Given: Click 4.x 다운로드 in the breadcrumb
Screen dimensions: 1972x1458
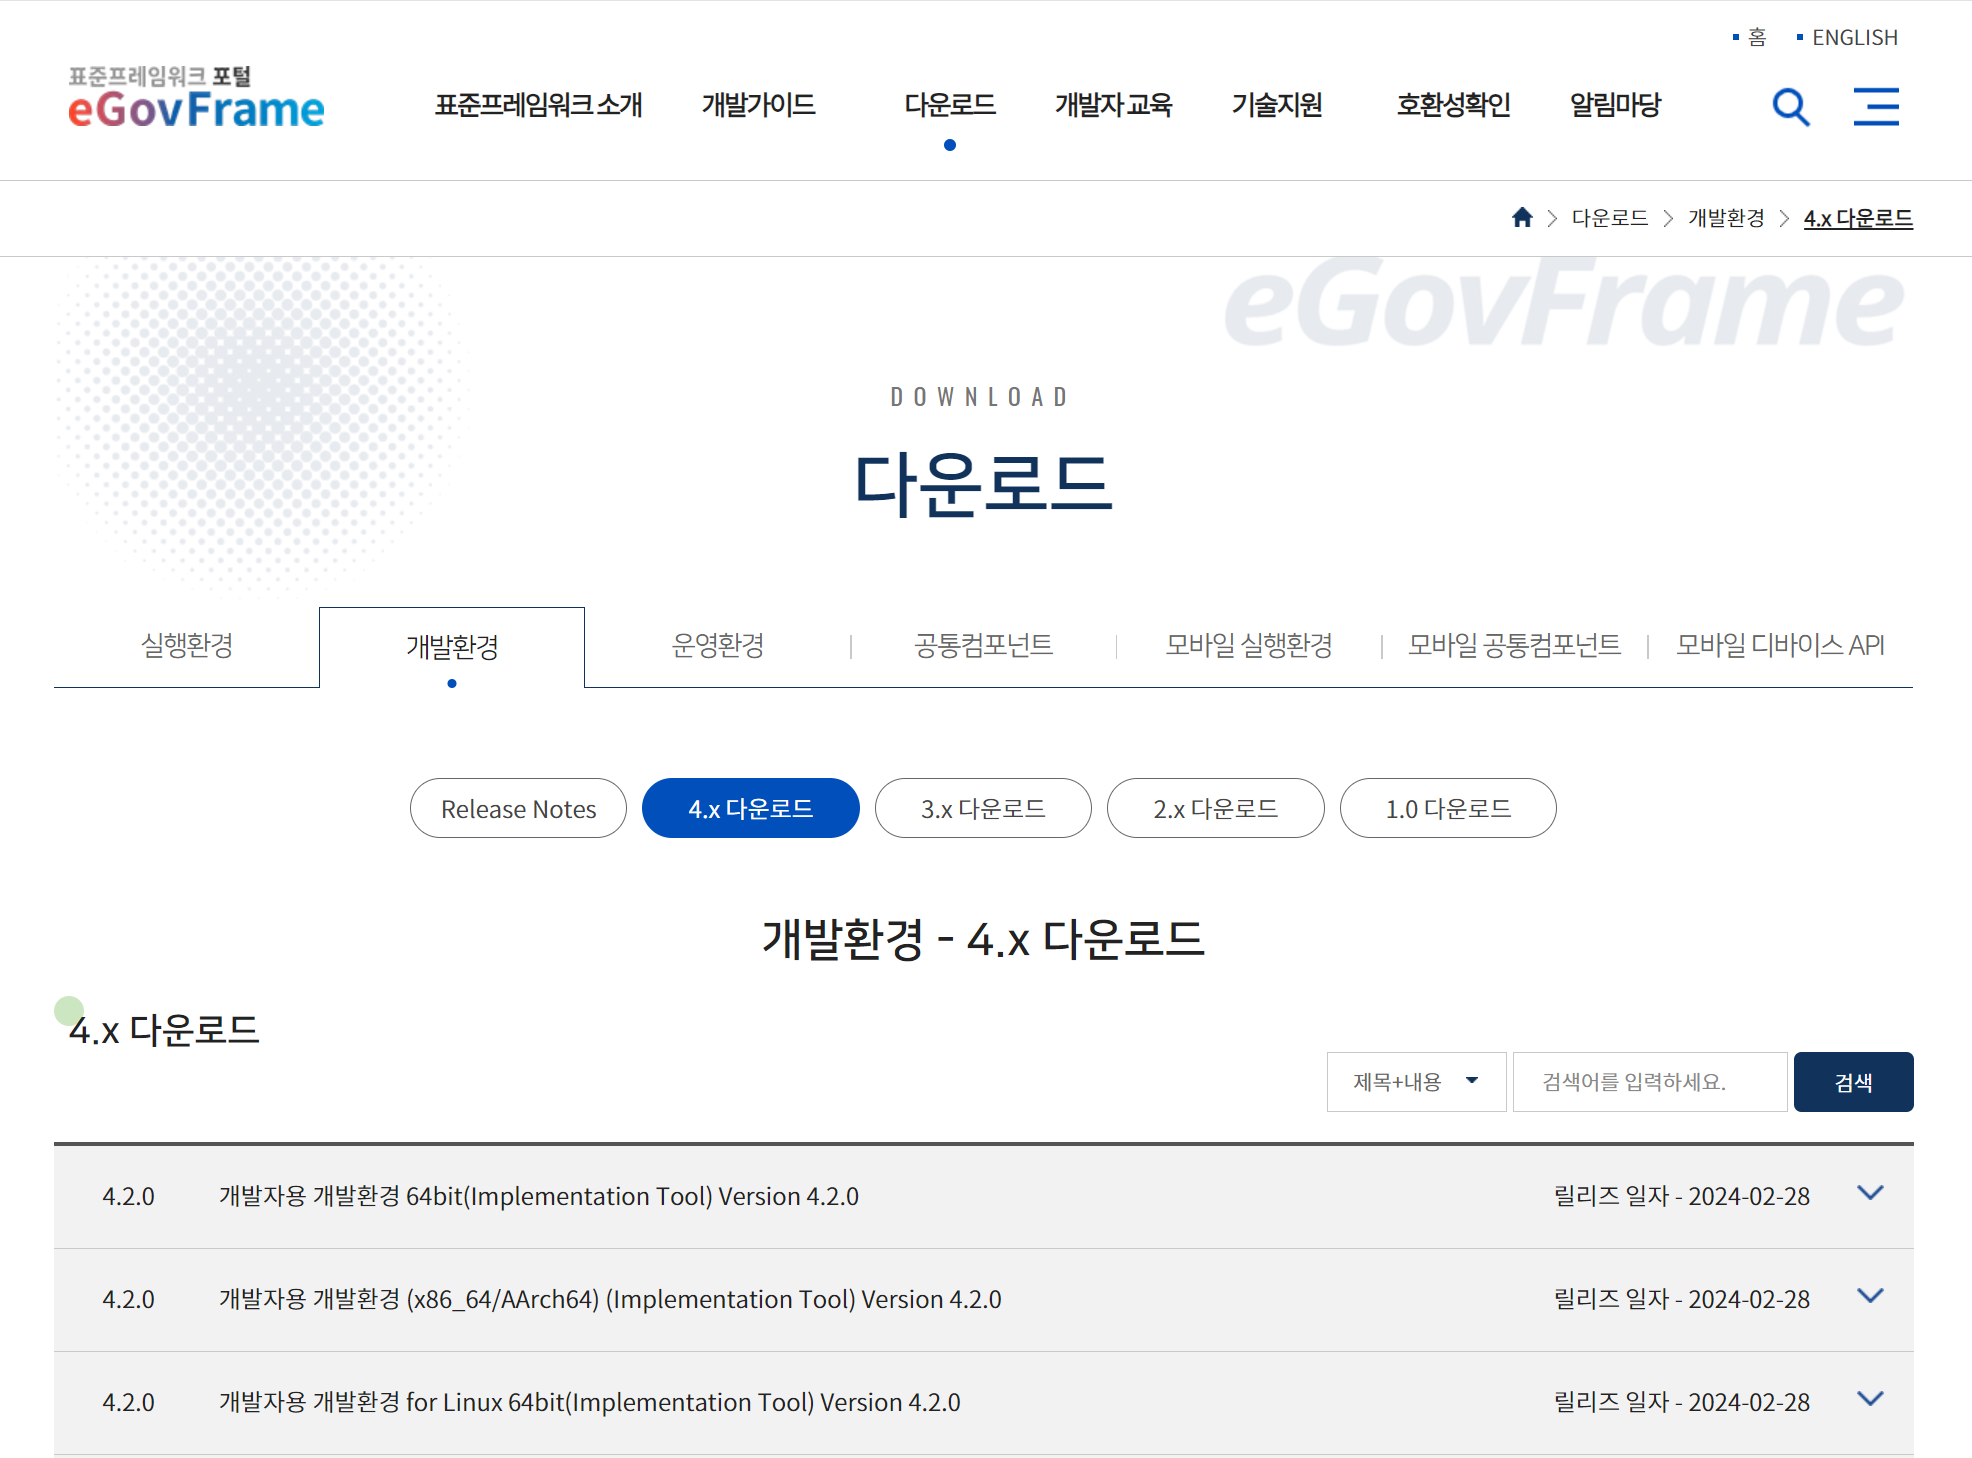Looking at the screenshot, I should click(1858, 218).
